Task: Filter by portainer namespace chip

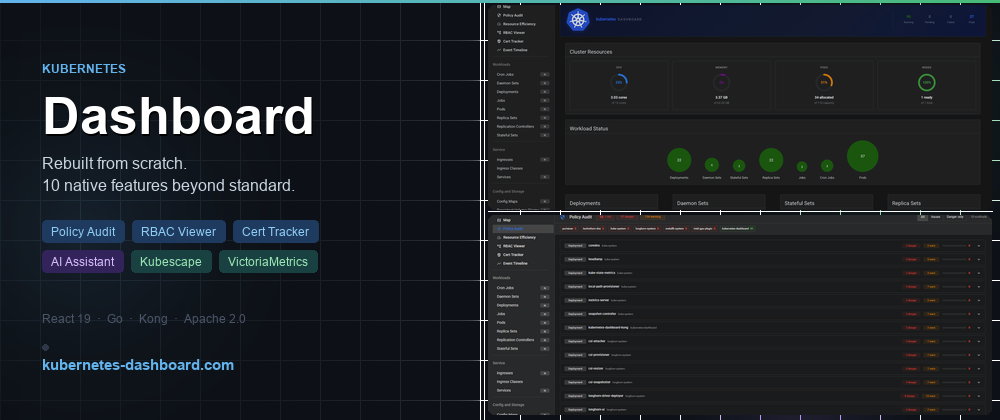Action: pyautogui.click(x=569, y=229)
